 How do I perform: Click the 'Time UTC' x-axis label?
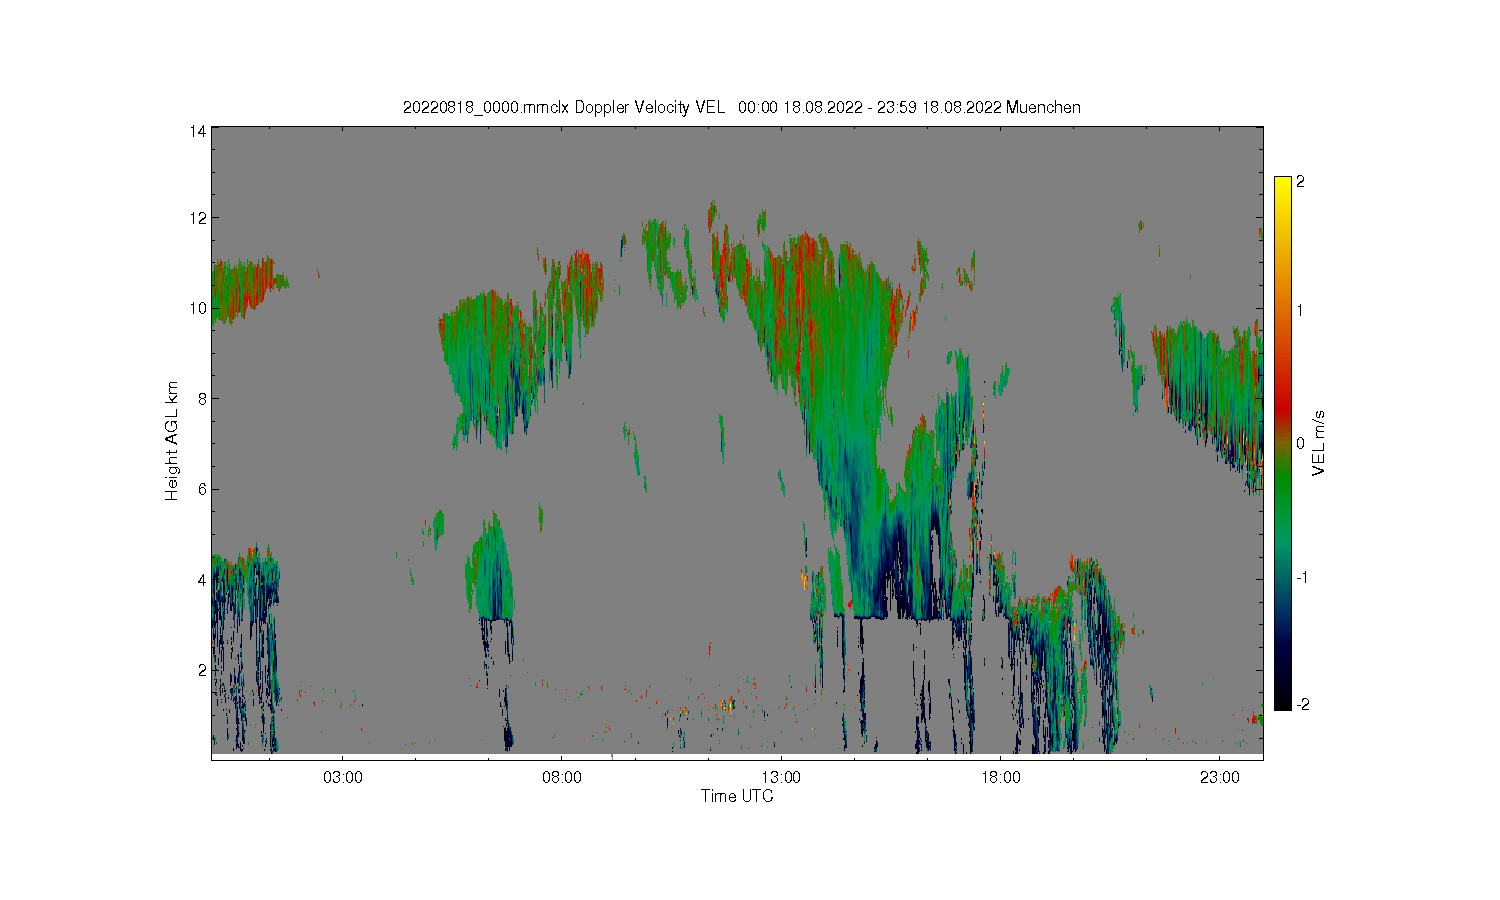(x=737, y=797)
